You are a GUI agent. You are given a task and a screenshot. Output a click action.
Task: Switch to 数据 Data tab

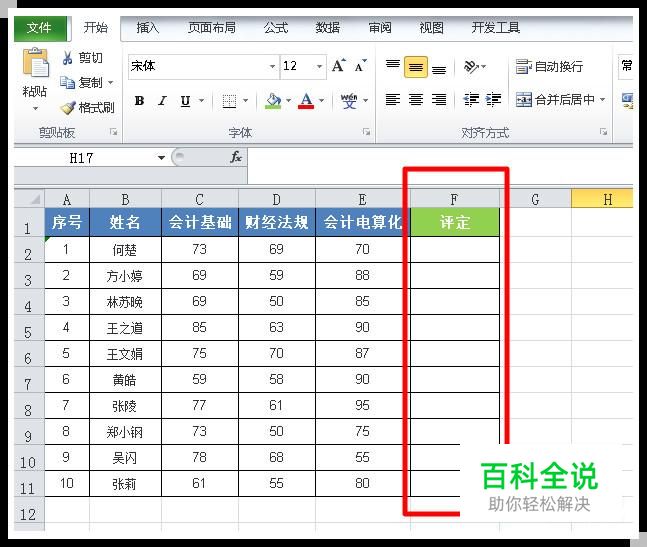point(328,28)
